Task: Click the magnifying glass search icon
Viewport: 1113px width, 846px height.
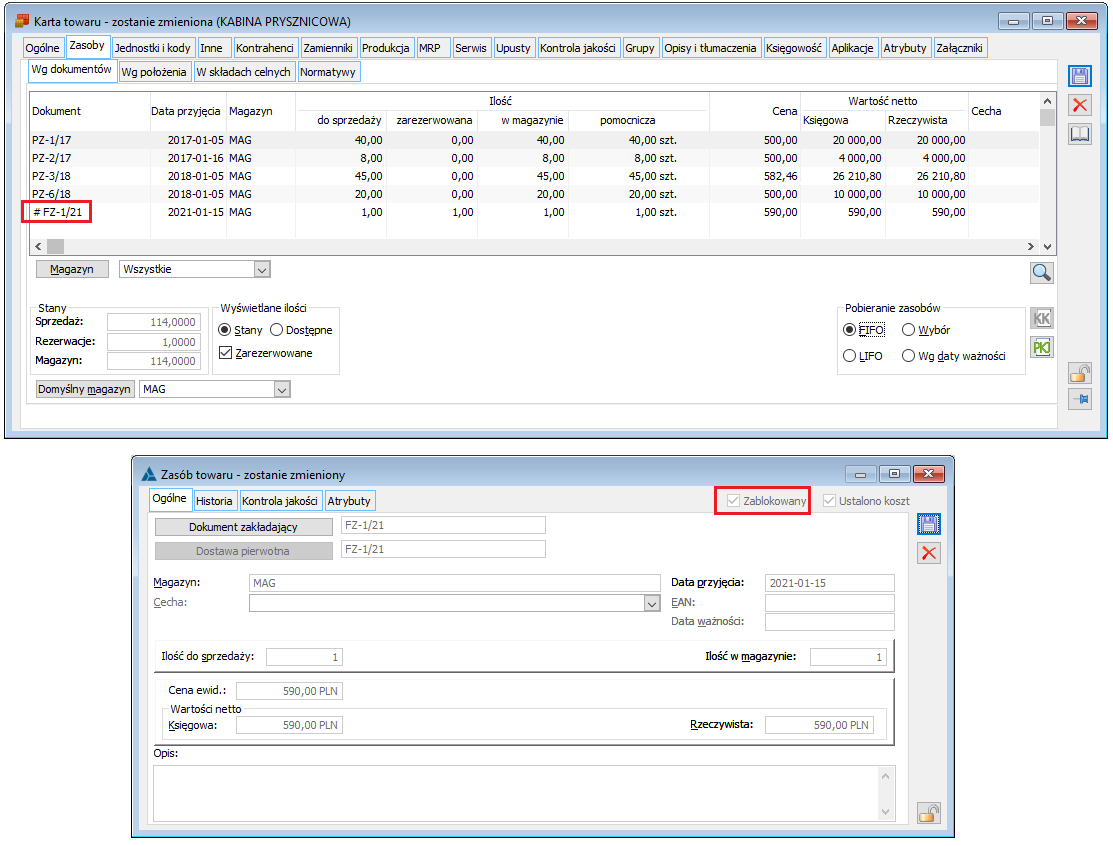Action: pyautogui.click(x=1041, y=273)
